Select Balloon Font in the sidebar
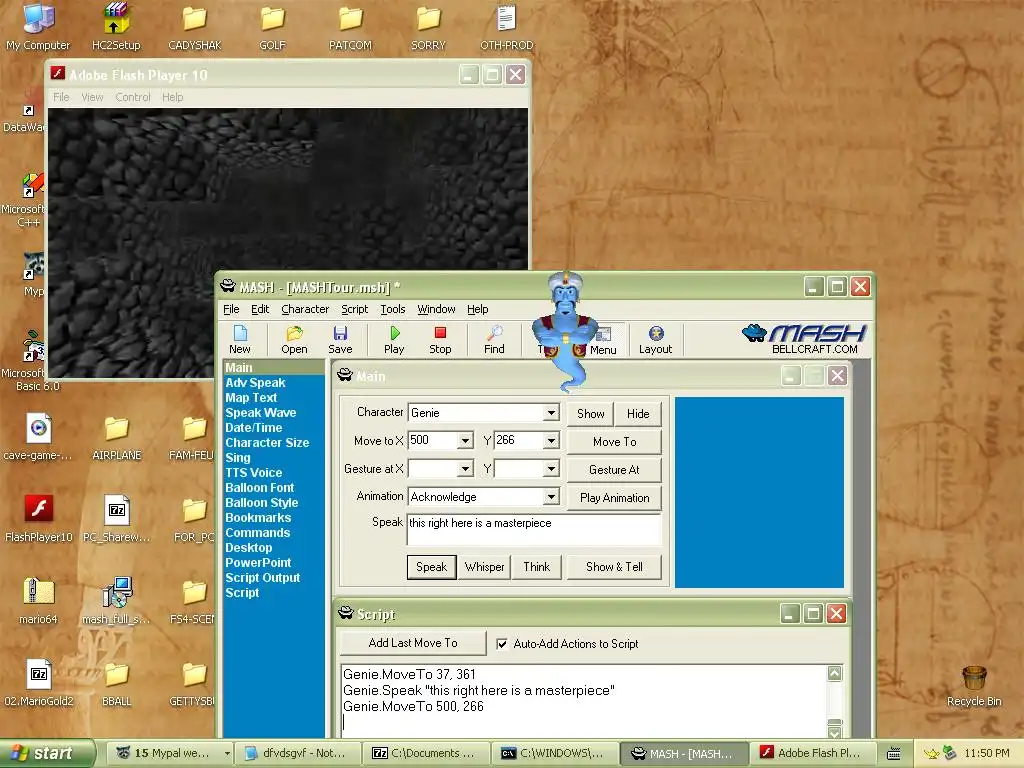 (x=259, y=488)
